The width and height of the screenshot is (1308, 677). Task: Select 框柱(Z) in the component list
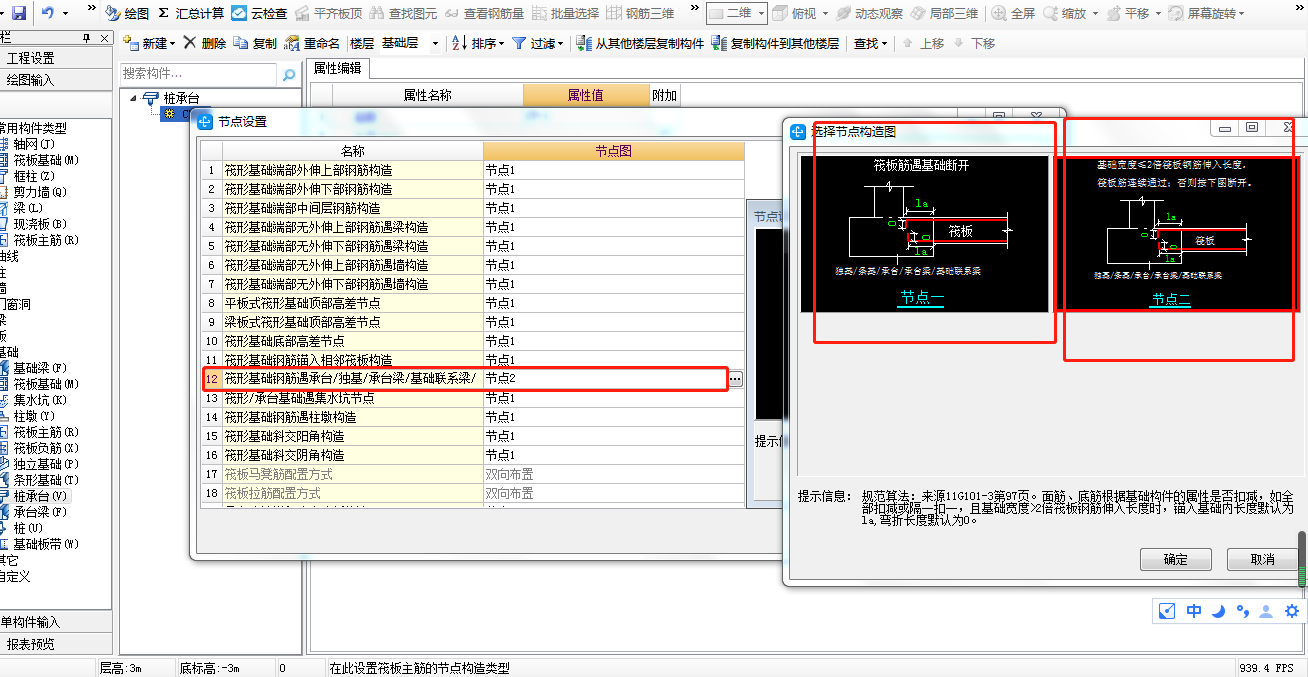click(32, 176)
